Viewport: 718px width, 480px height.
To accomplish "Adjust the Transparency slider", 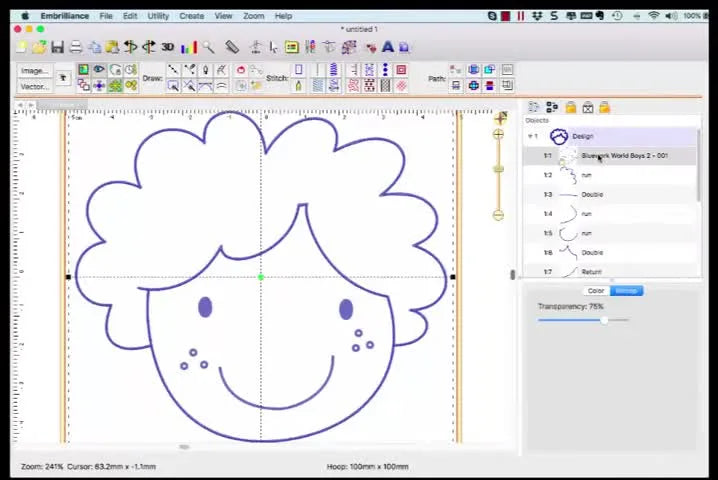I will point(604,320).
